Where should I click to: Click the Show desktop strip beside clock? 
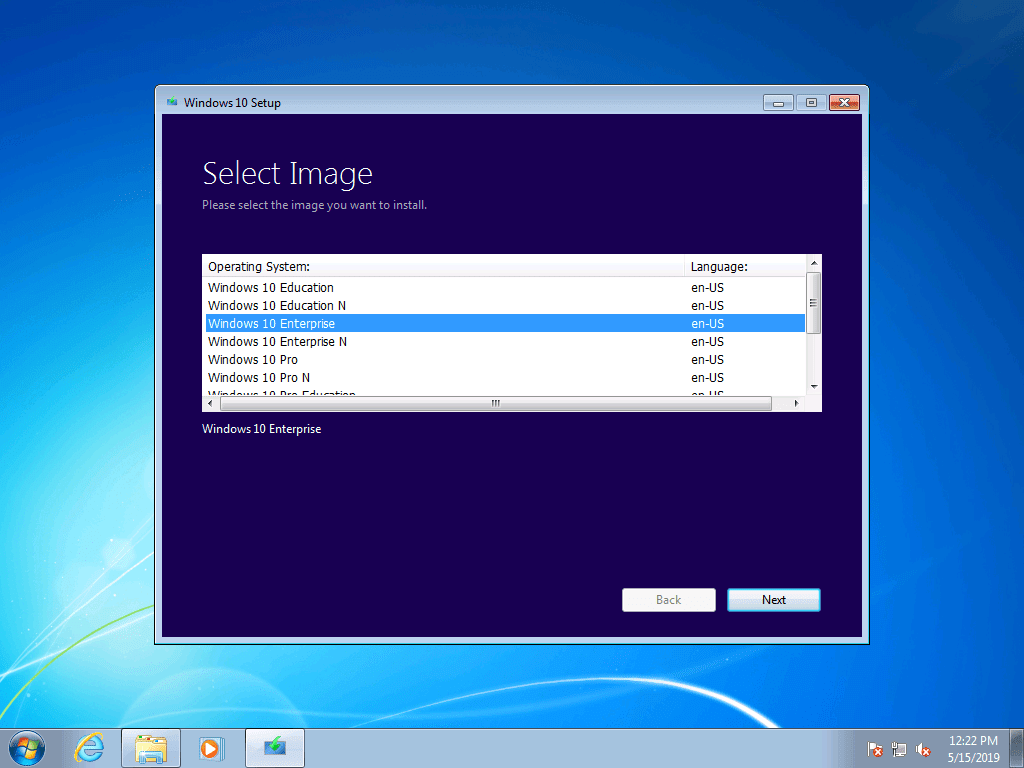click(x=1018, y=748)
